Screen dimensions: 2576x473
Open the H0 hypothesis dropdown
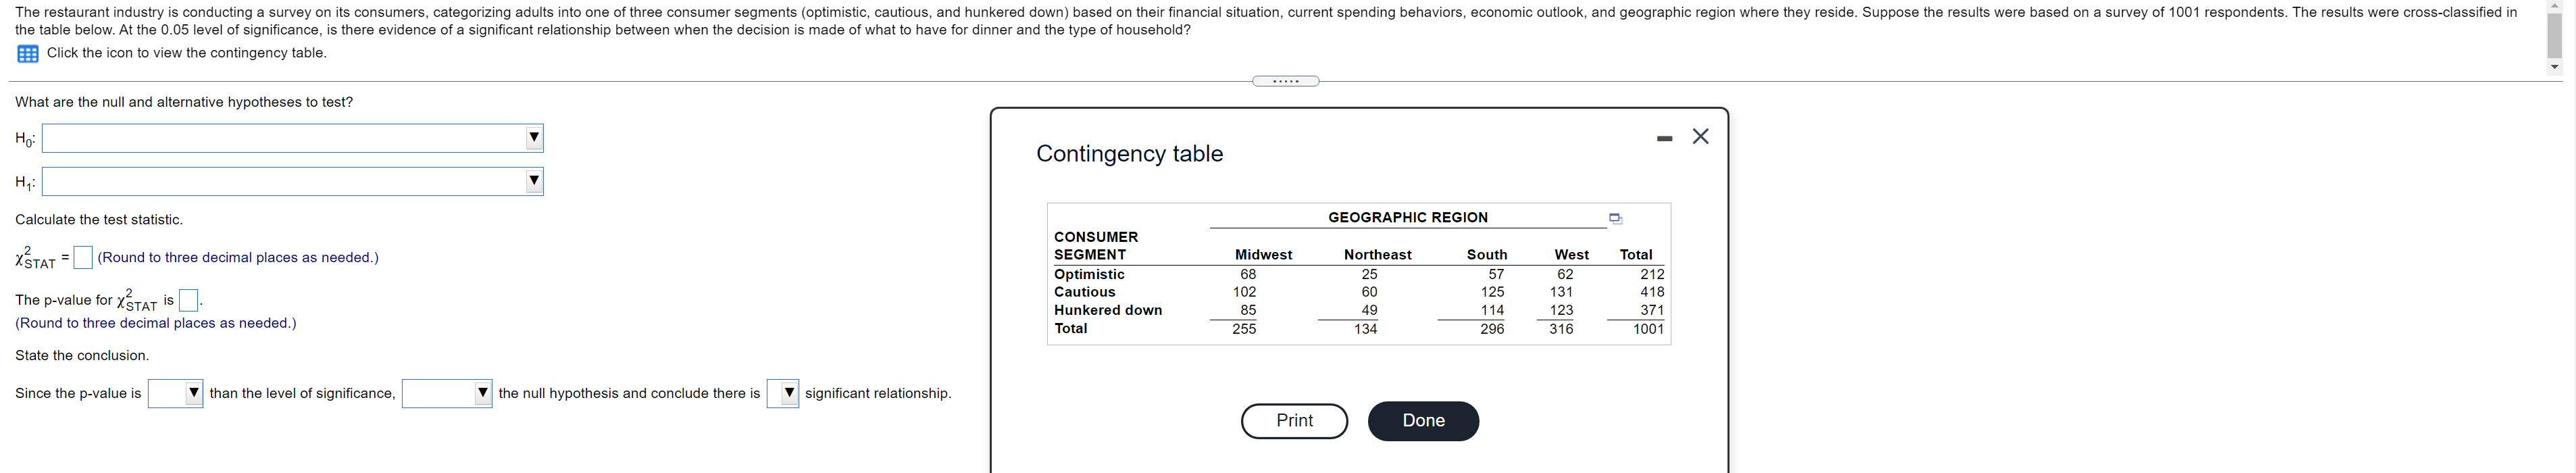(x=534, y=138)
